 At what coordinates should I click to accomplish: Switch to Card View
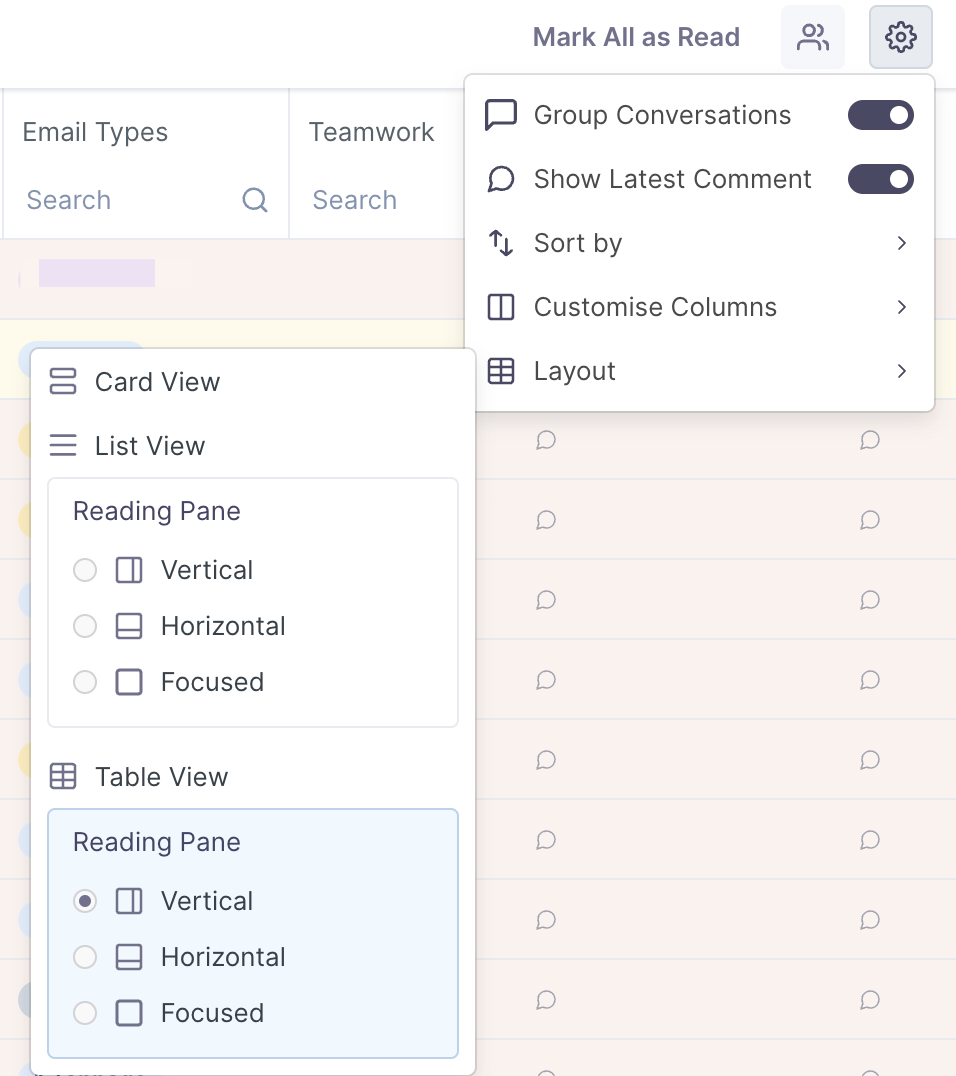tap(157, 382)
